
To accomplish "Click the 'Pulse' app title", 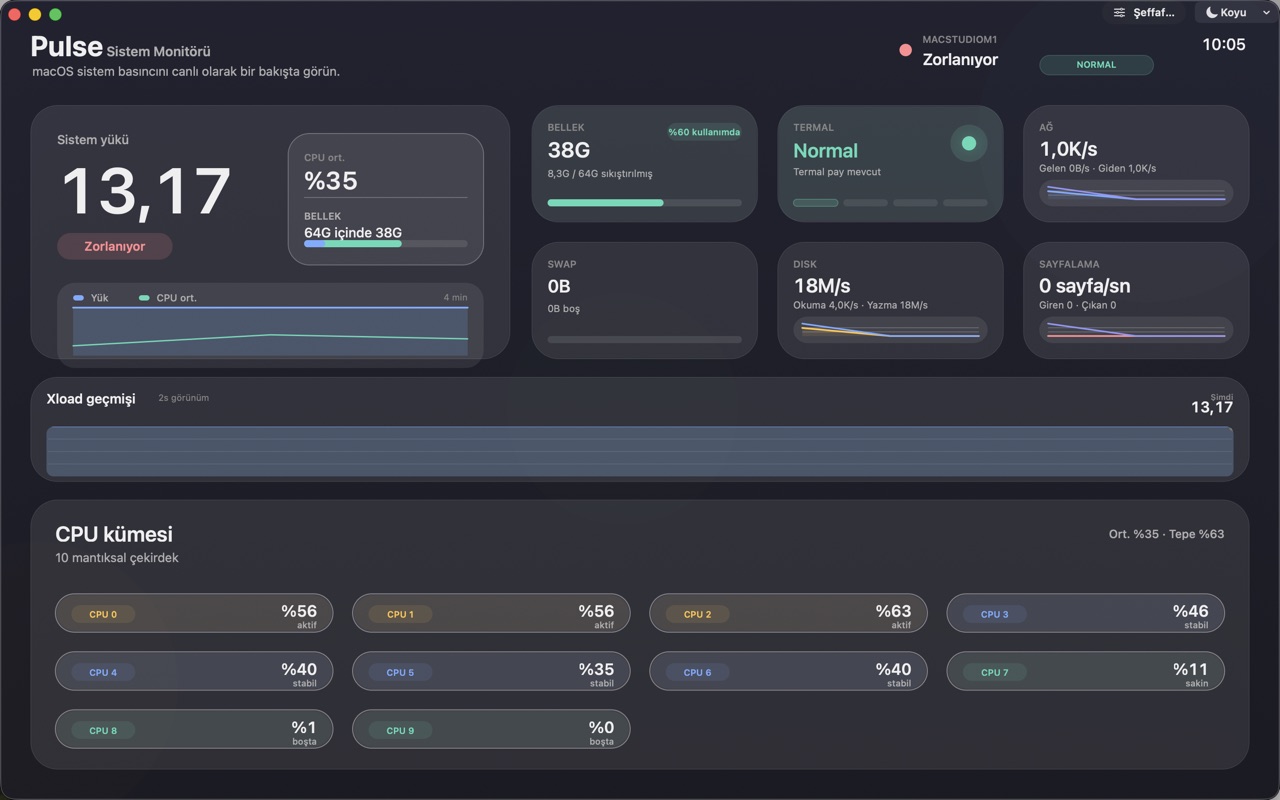I will pyautogui.click(x=66, y=46).
